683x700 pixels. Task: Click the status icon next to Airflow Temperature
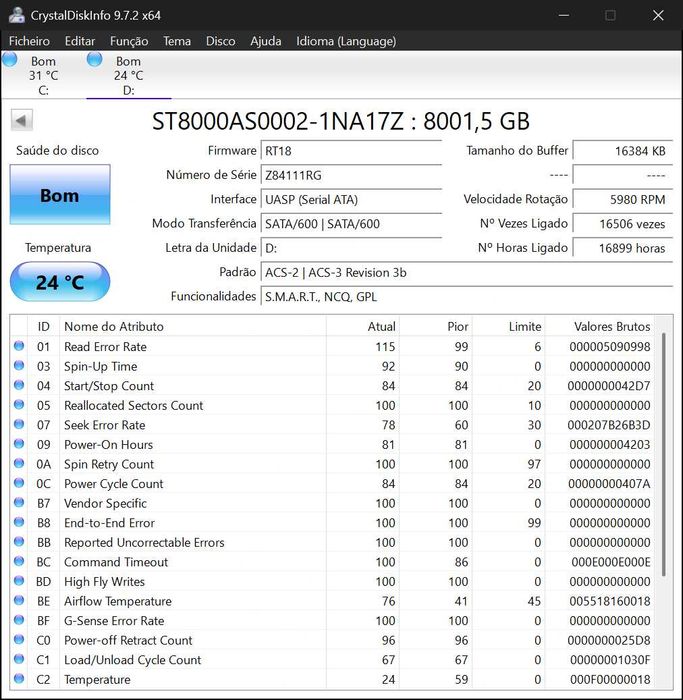click(x=19, y=601)
